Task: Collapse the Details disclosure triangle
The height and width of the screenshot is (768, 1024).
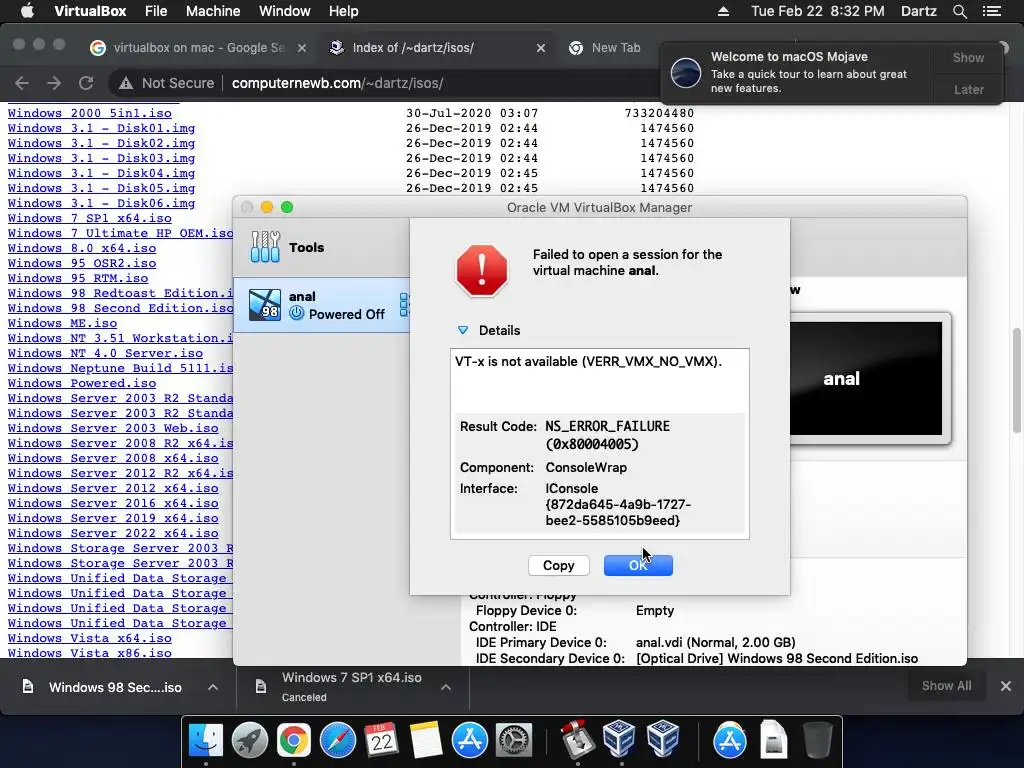Action: tap(463, 330)
